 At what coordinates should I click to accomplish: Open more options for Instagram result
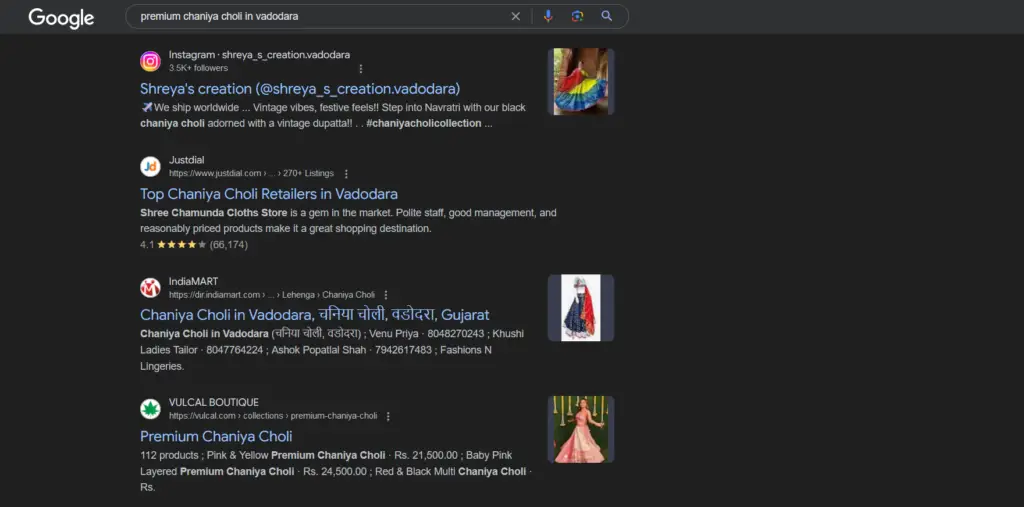360,68
